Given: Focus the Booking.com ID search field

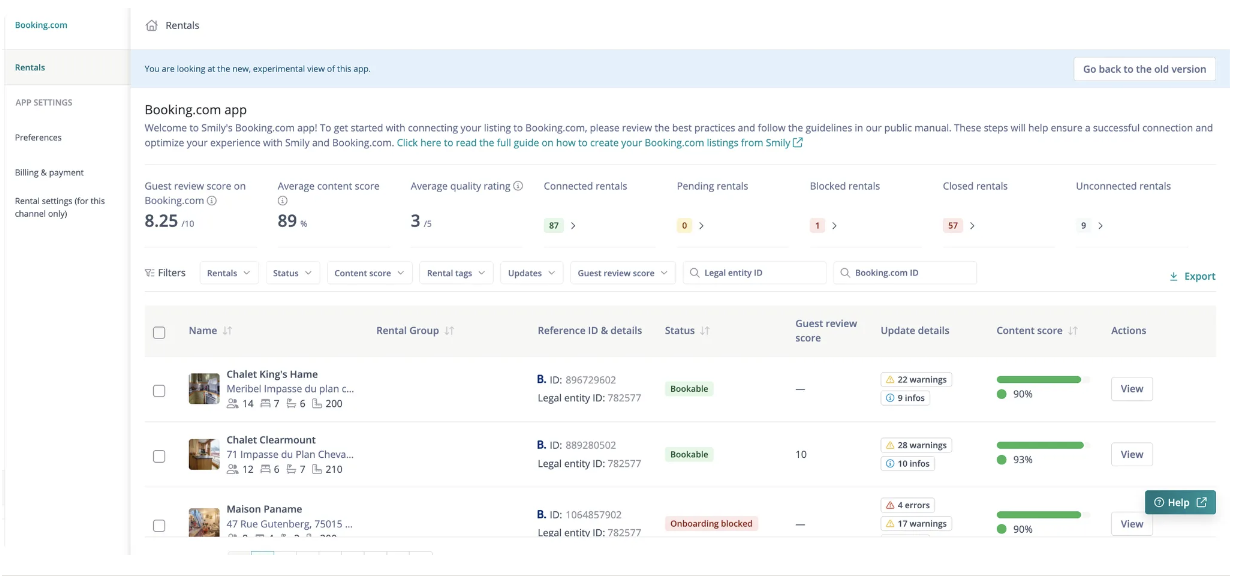Looking at the screenshot, I should tap(905, 273).
